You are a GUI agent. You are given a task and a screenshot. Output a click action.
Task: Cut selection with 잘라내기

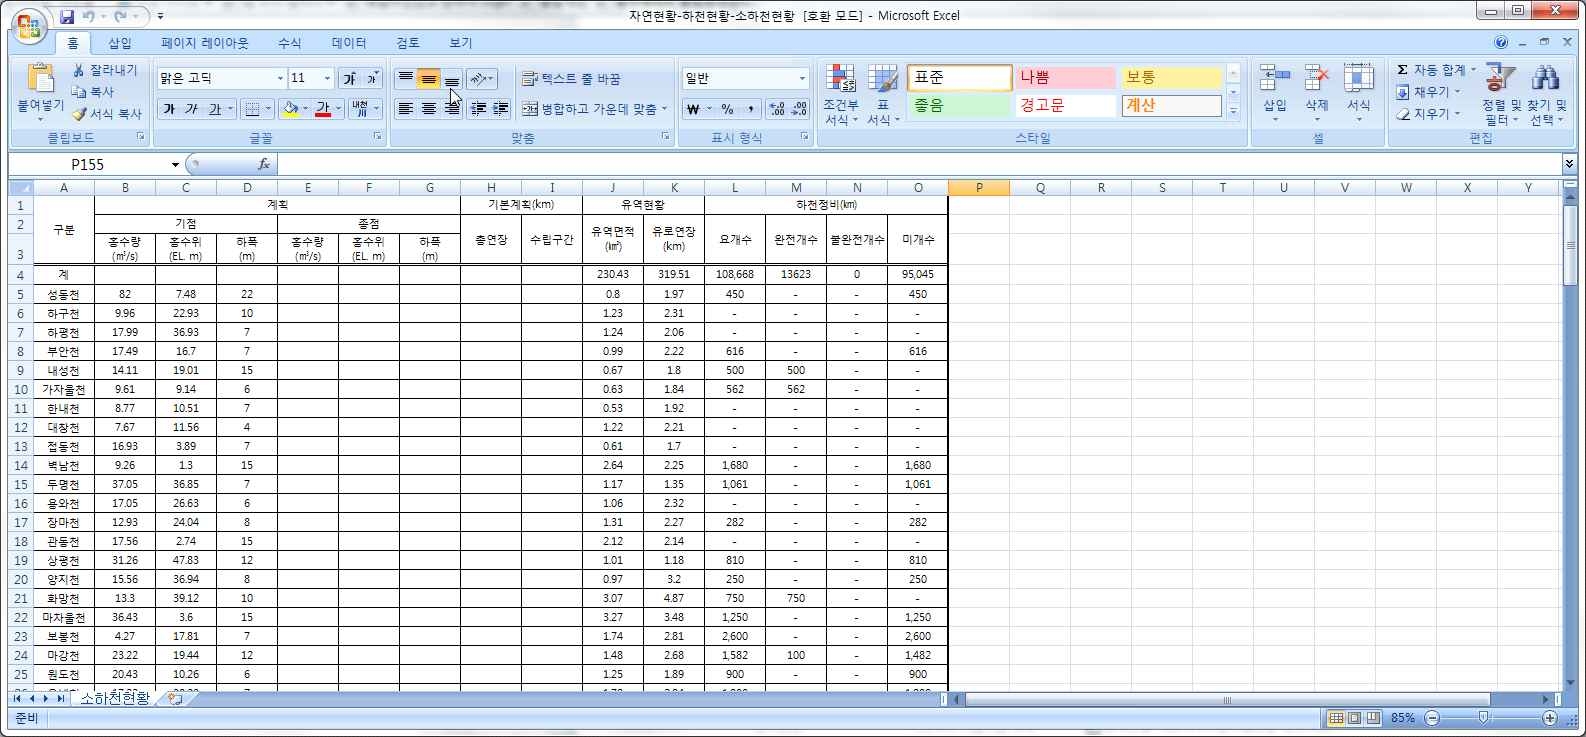point(106,70)
